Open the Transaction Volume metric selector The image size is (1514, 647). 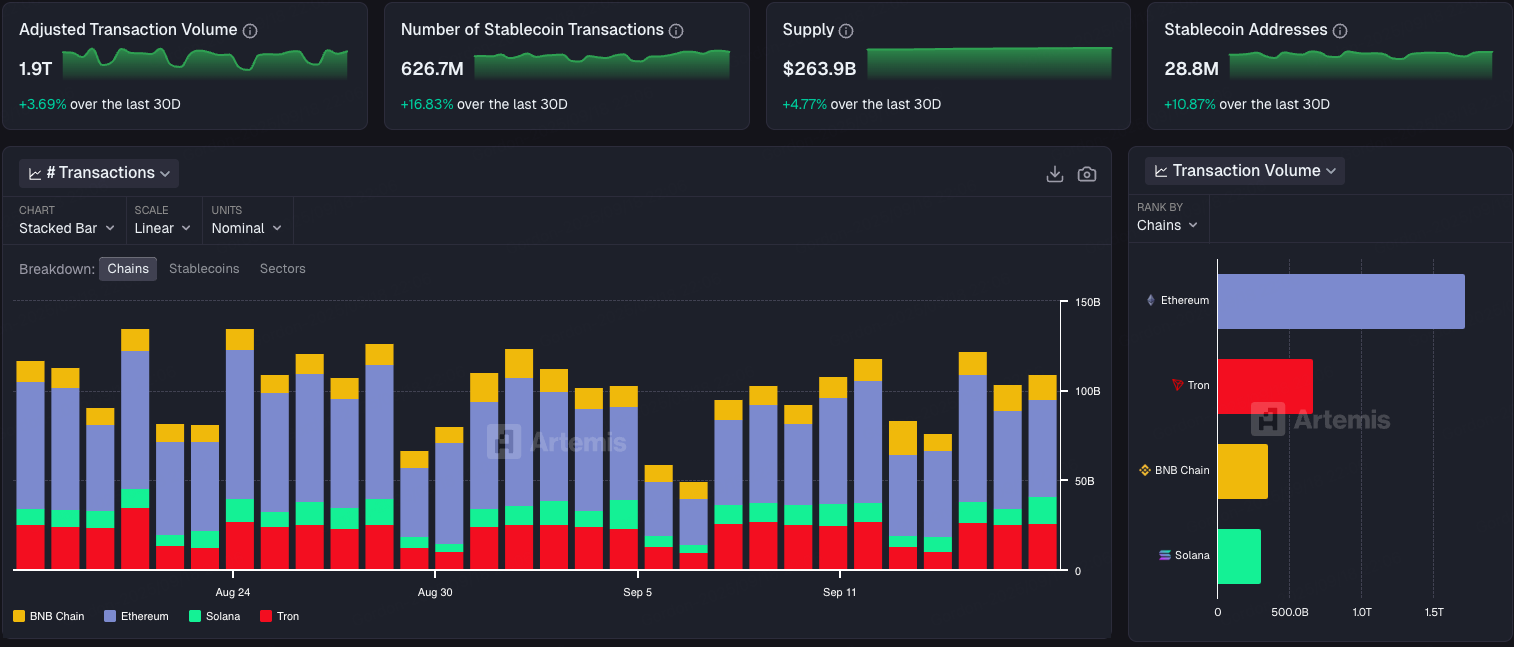tap(1245, 171)
